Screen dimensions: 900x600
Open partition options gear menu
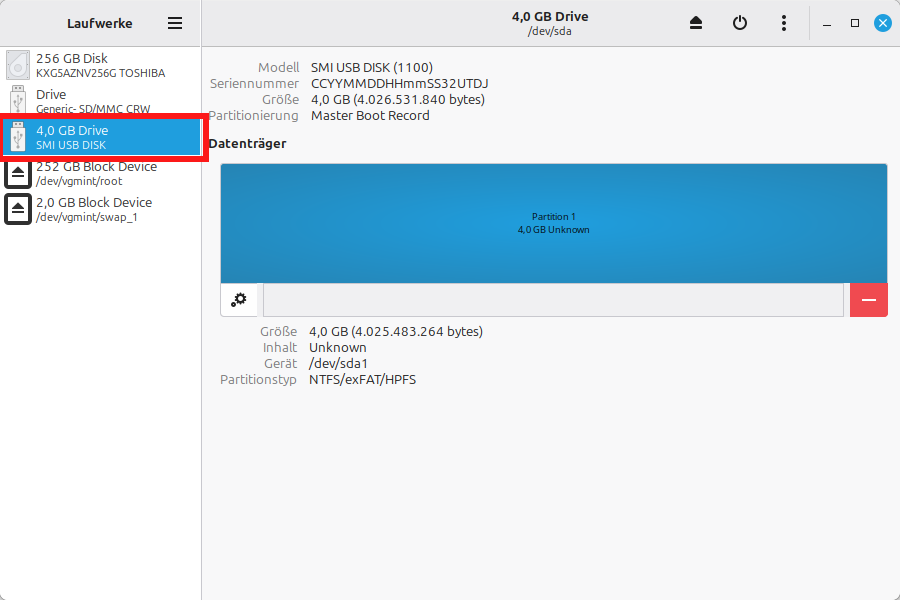pos(239,300)
